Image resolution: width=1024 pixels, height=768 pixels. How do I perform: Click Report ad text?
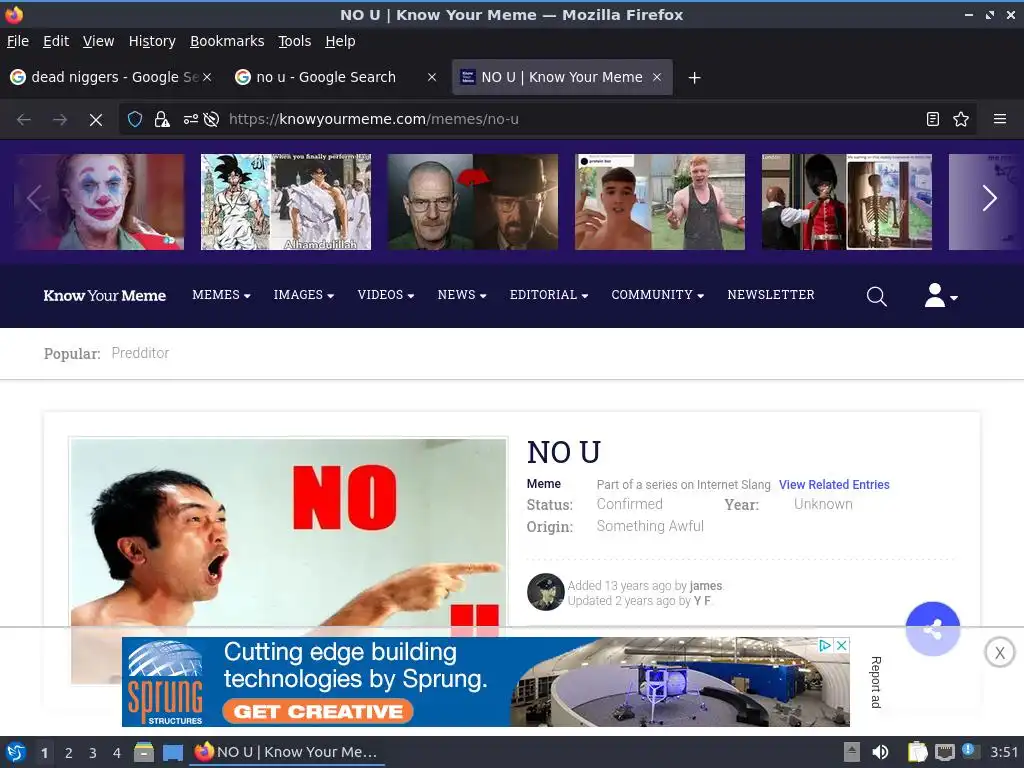(876, 682)
